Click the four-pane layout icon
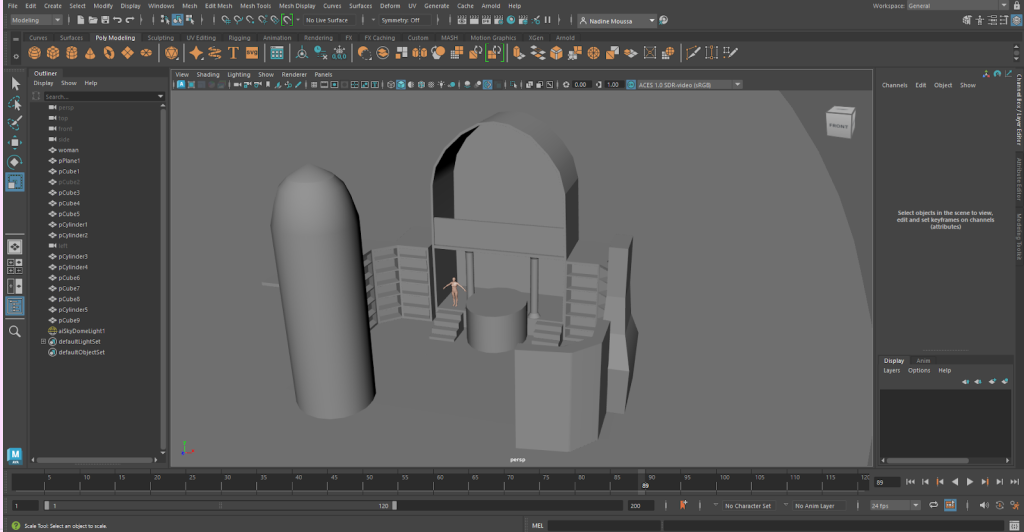This screenshot has width=1024, height=532. [15, 266]
